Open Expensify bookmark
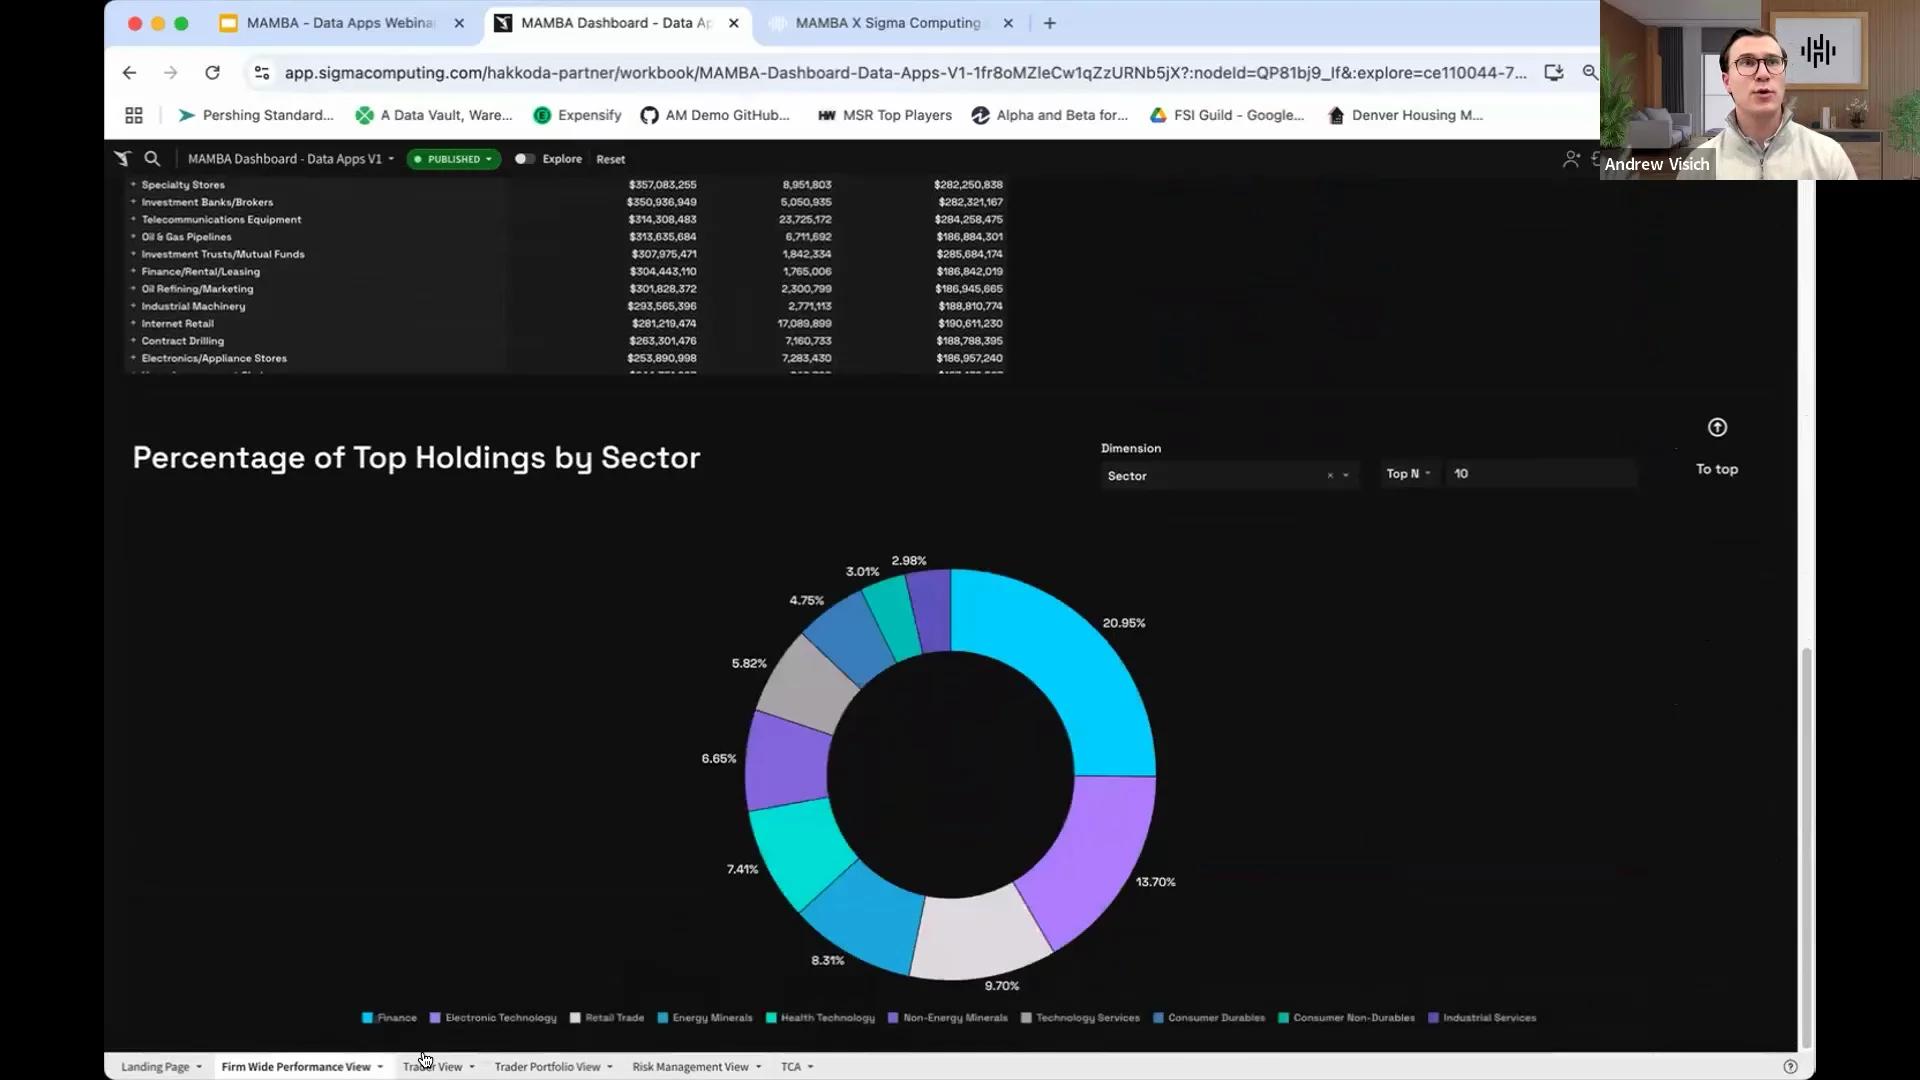The image size is (1920, 1080). 577,115
